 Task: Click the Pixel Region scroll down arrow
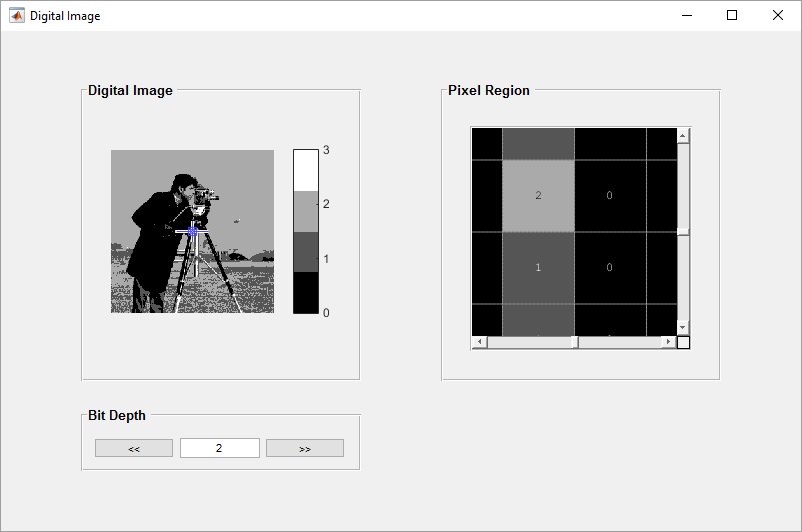pyautogui.click(x=683, y=327)
